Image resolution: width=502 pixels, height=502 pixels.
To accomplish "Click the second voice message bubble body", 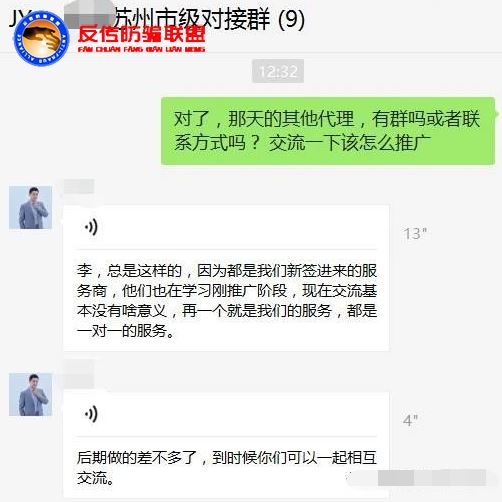I will pos(226,445).
